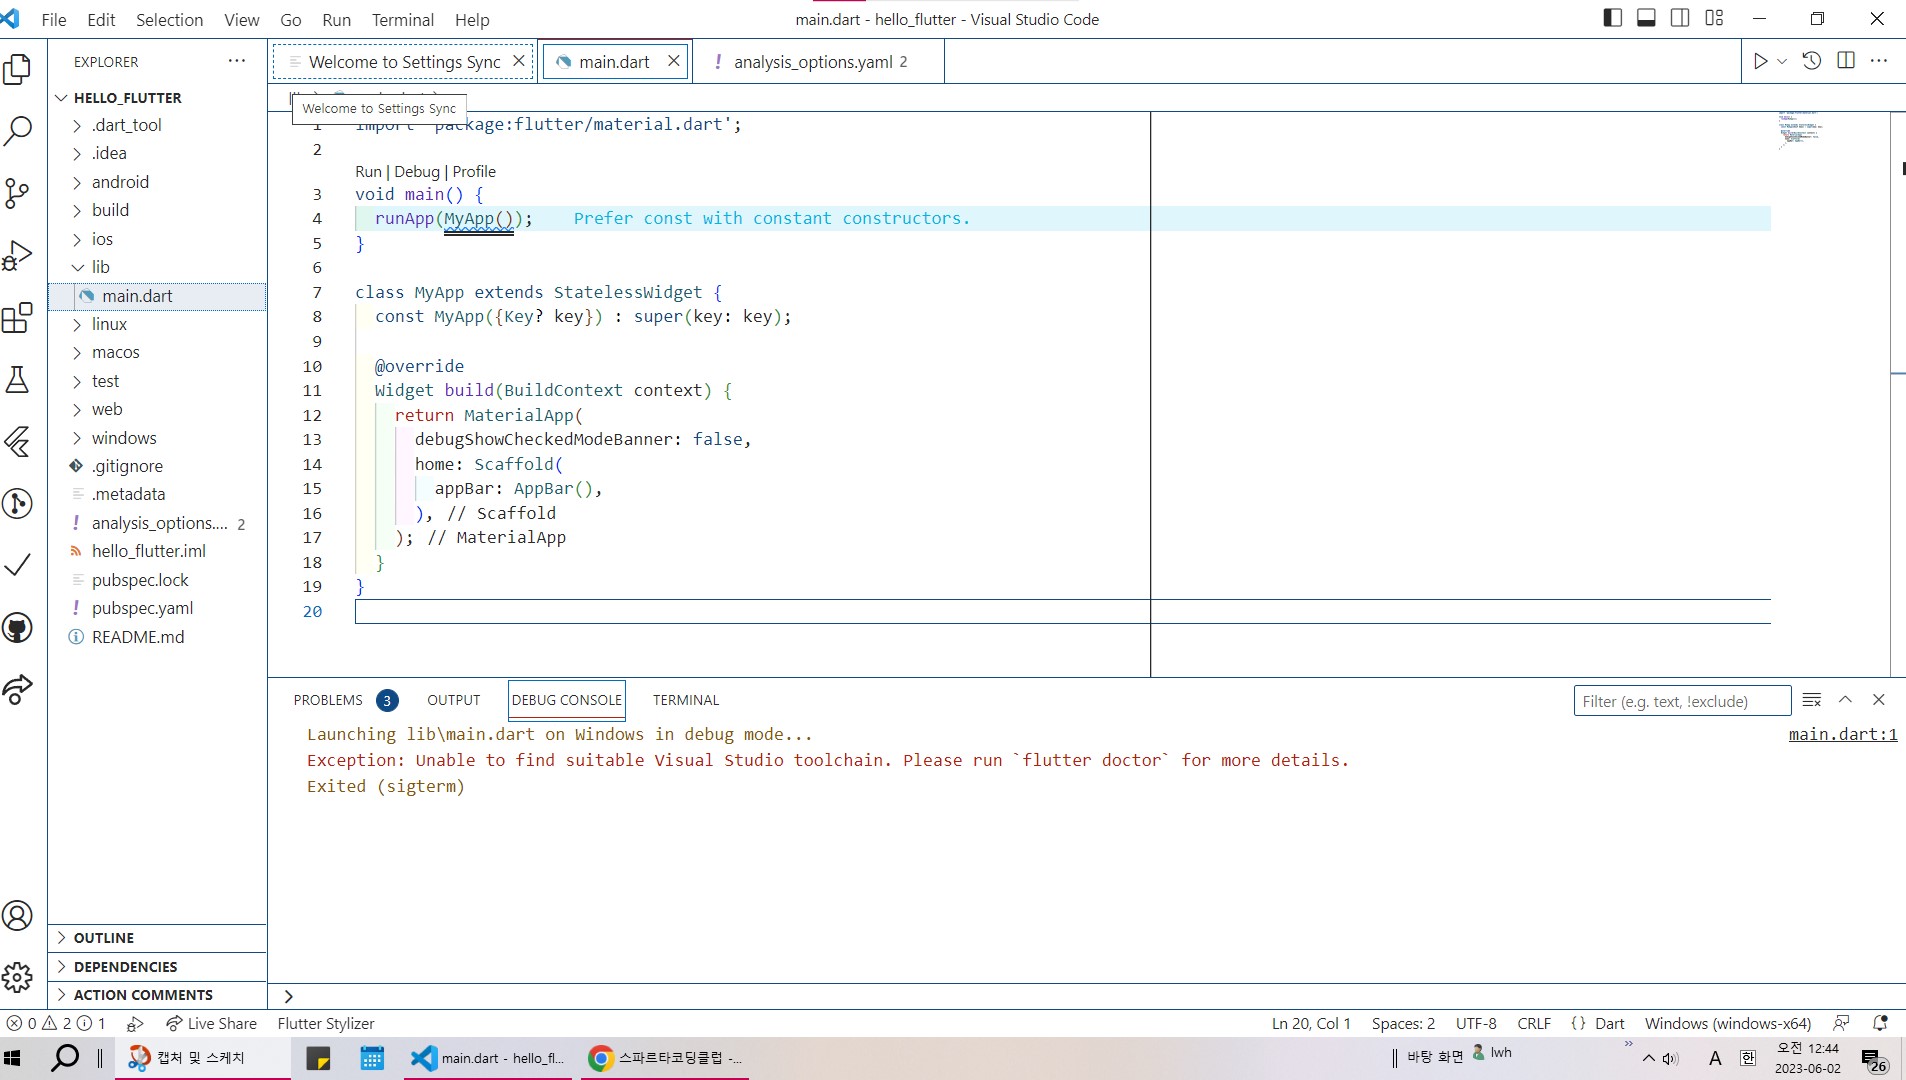Open editor more actions menu
1906x1080 pixels.
point(1879,61)
